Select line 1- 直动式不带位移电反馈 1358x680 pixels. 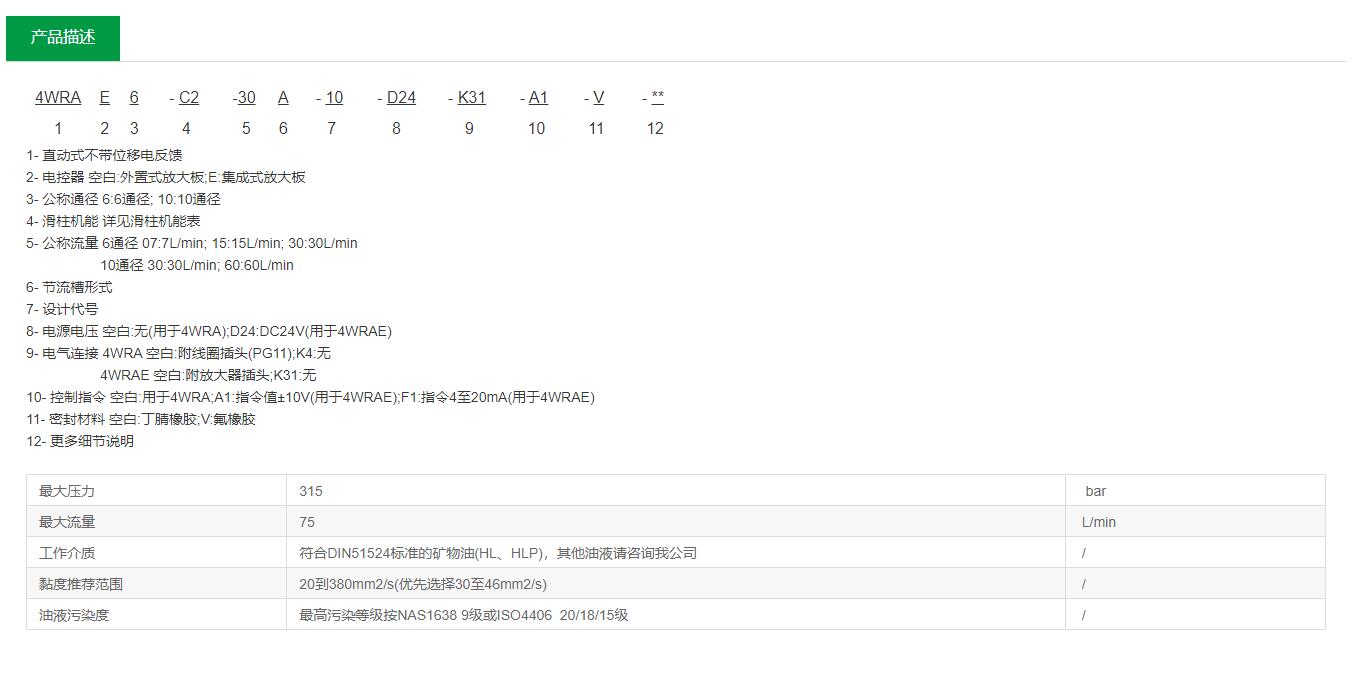(x=105, y=155)
